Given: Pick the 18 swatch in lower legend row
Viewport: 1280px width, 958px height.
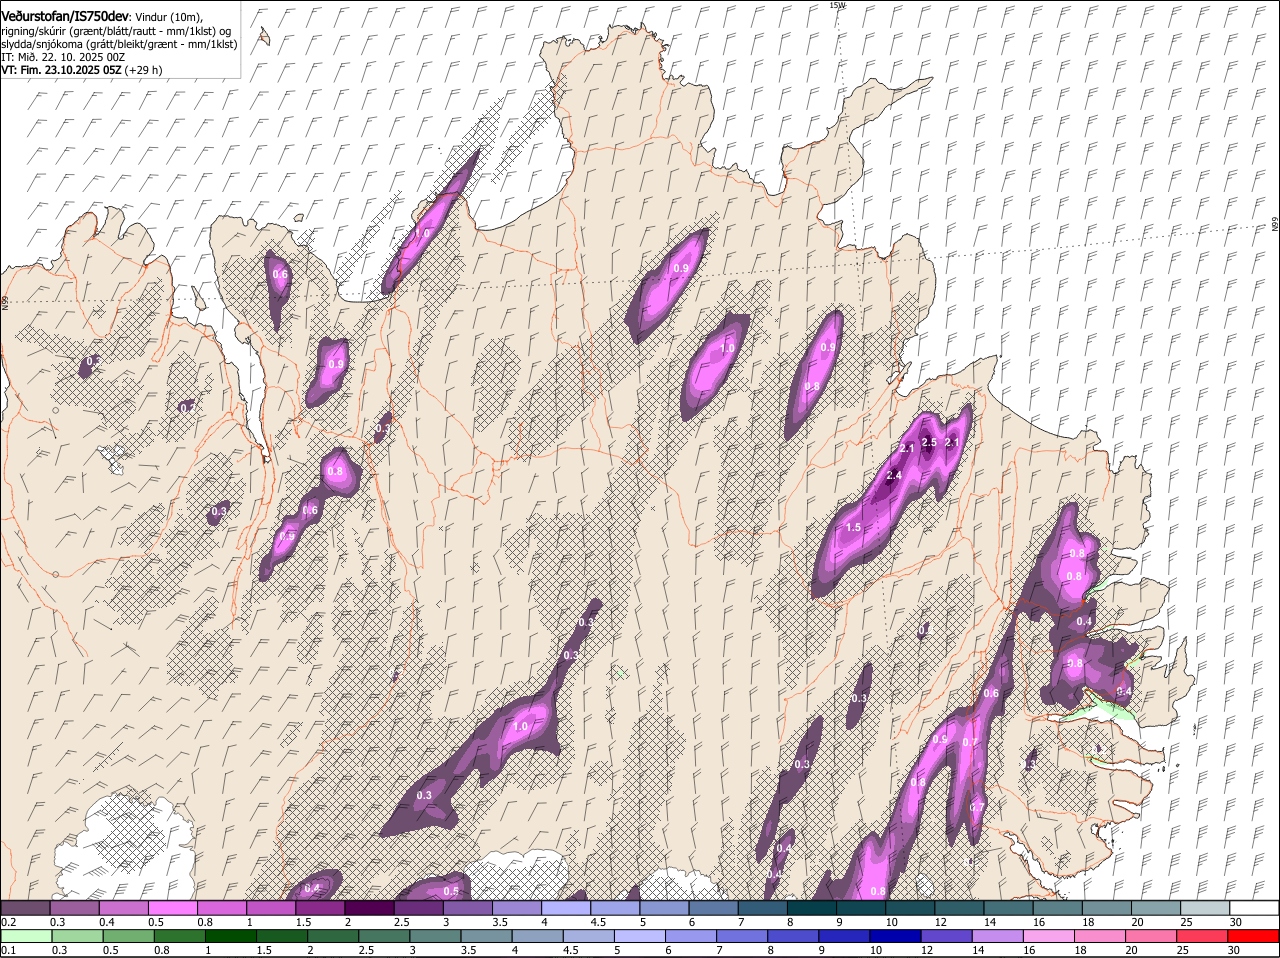Looking at the screenshot, I should 1099,937.
